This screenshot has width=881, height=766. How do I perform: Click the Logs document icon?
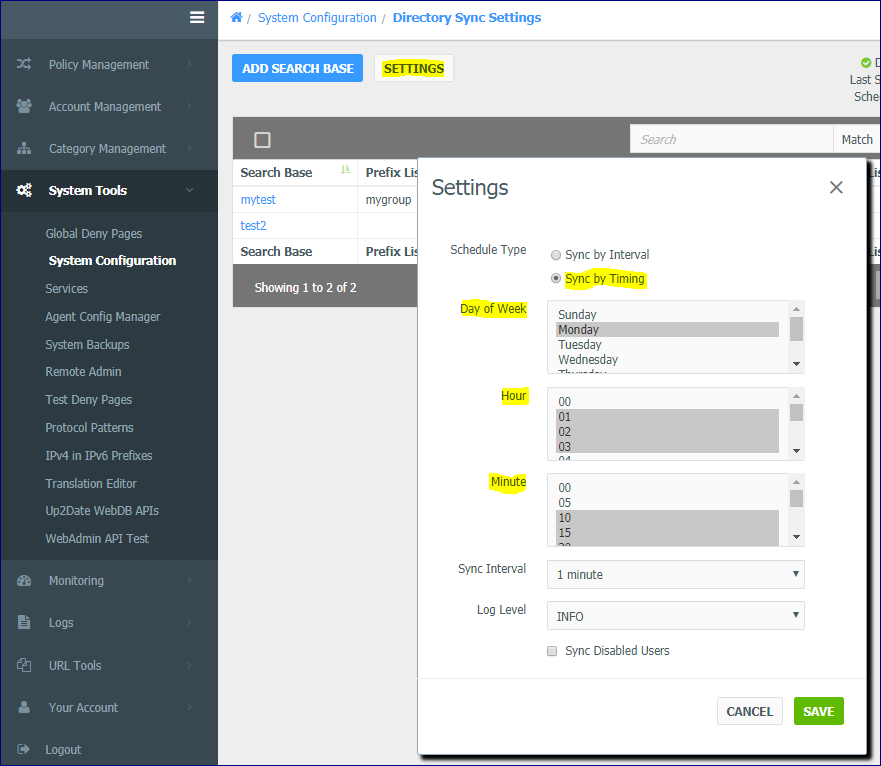click(24, 622)
